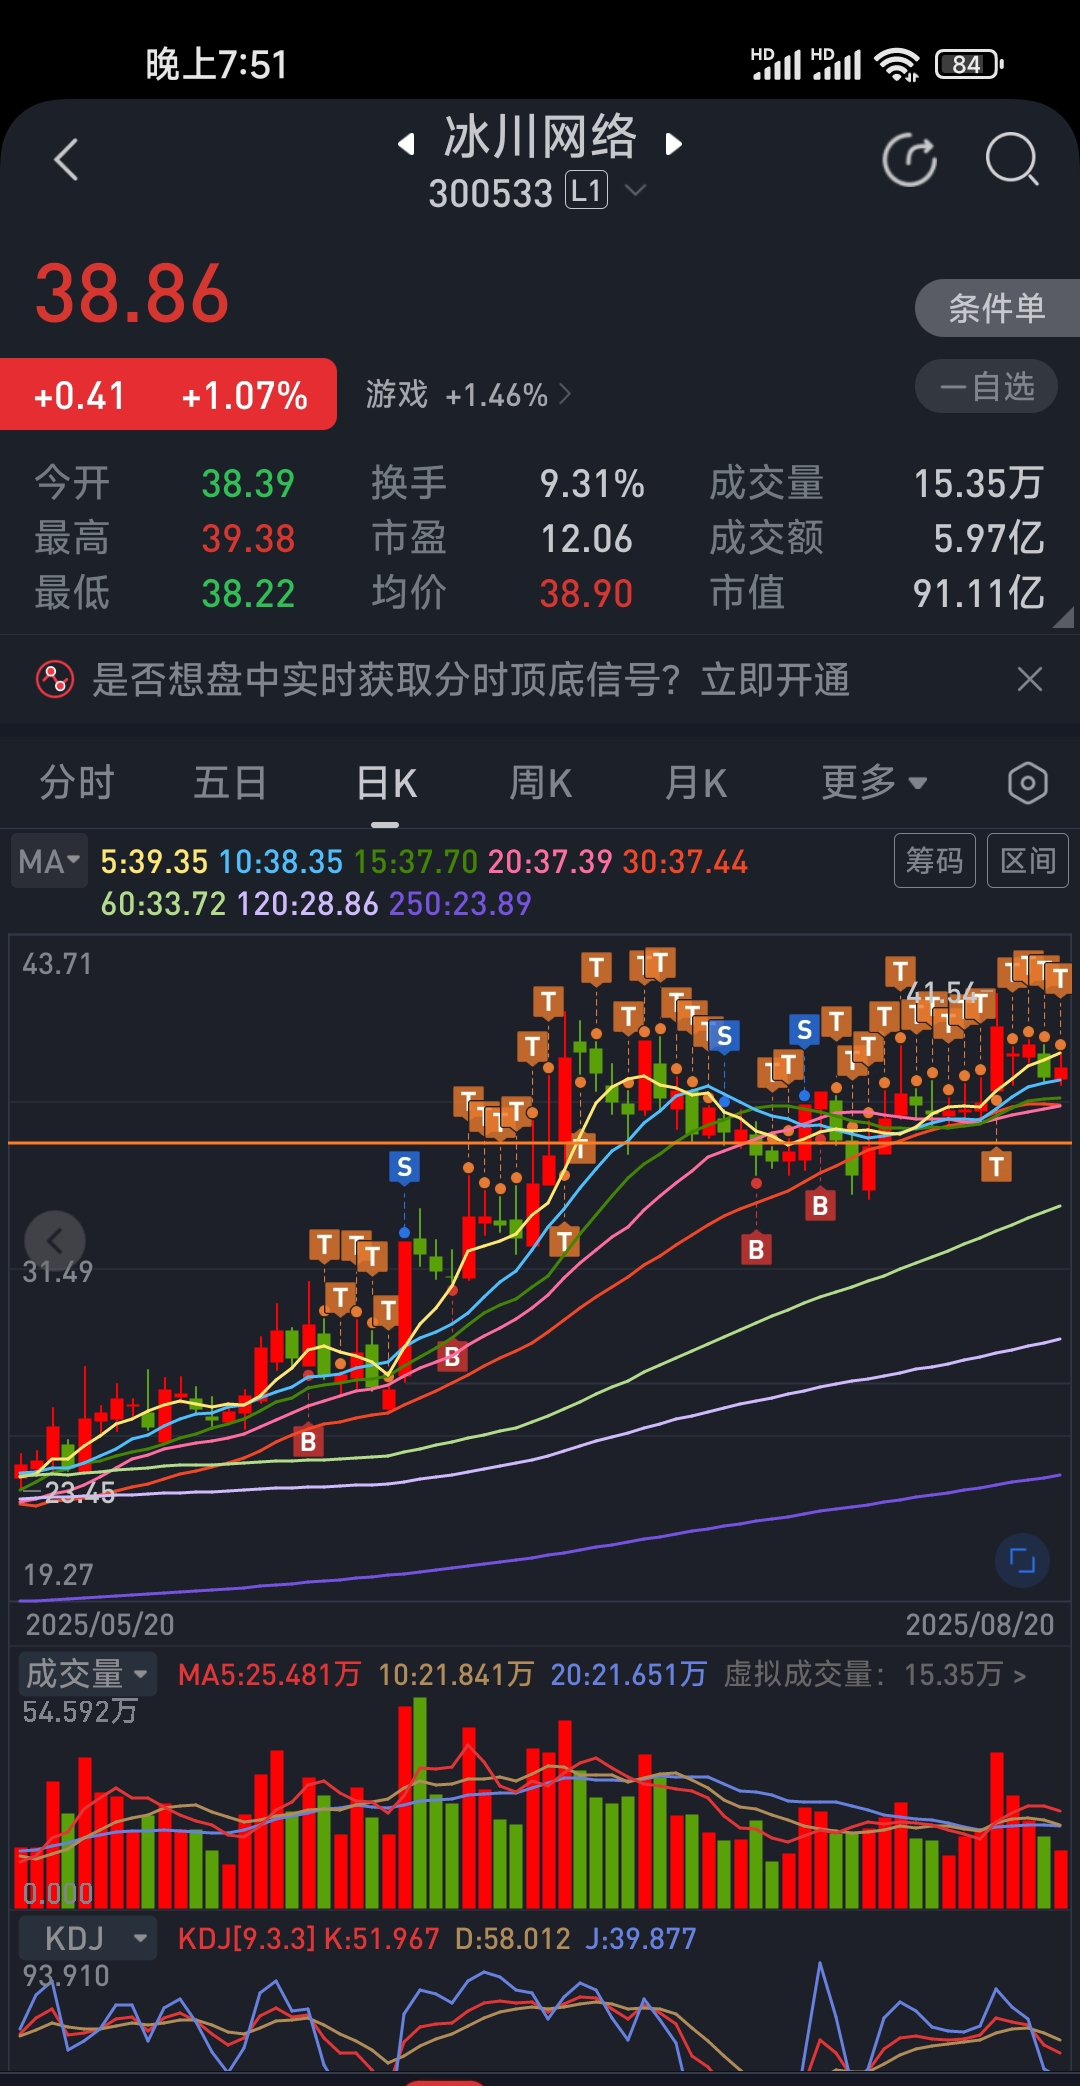Open the 条件单 conditional order button
The height and width of the screenshot is (2086, 1080).
(x=997, y=308)
